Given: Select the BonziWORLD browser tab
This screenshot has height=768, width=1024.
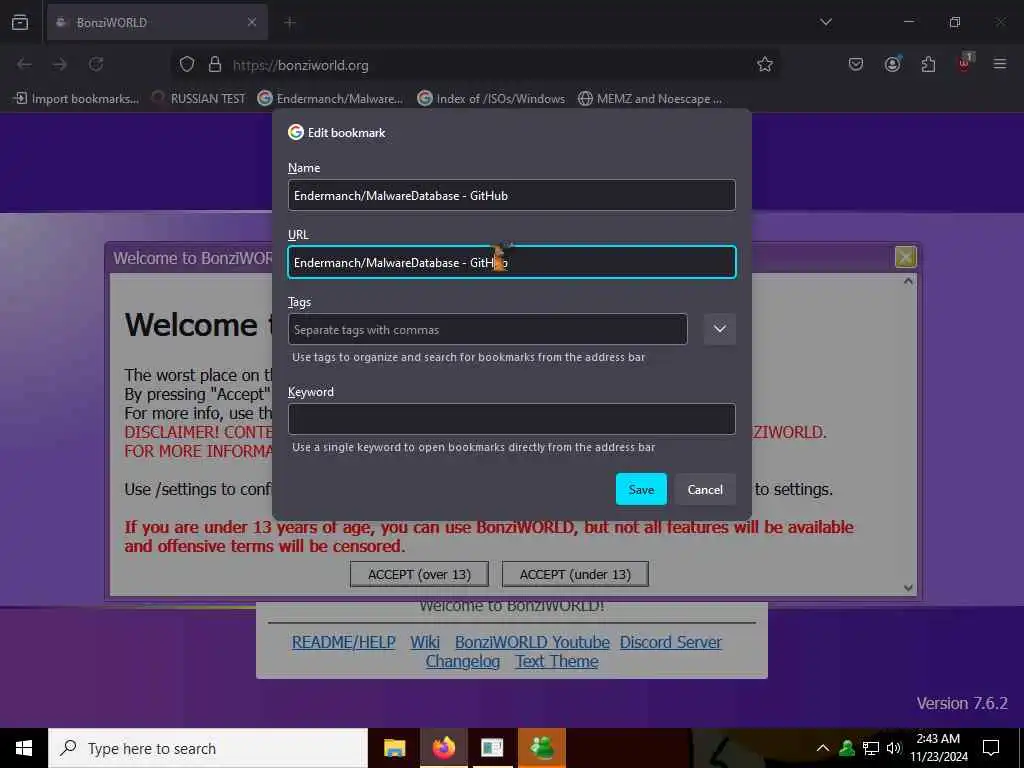Looking at the screenshot, I should tap(157, 23).
